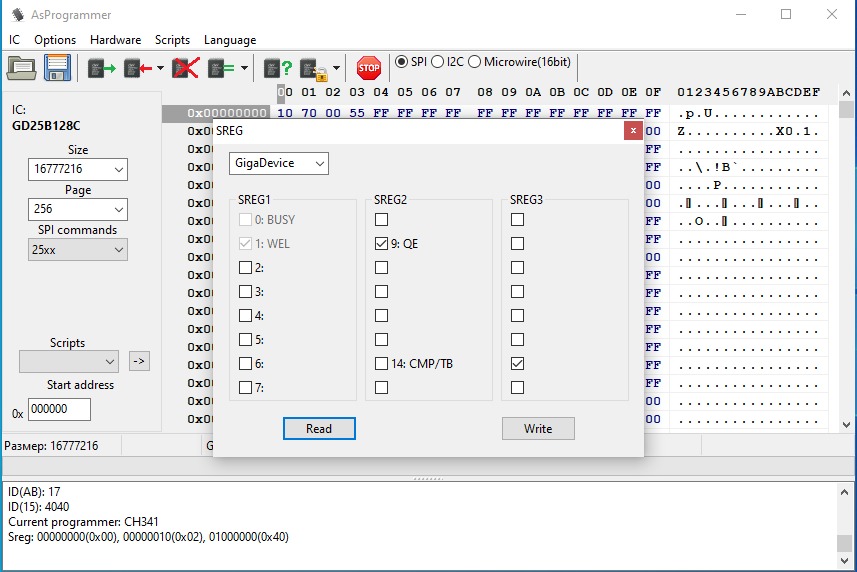Select hex byte 10 at address 0x00000000

click(285, 113)
